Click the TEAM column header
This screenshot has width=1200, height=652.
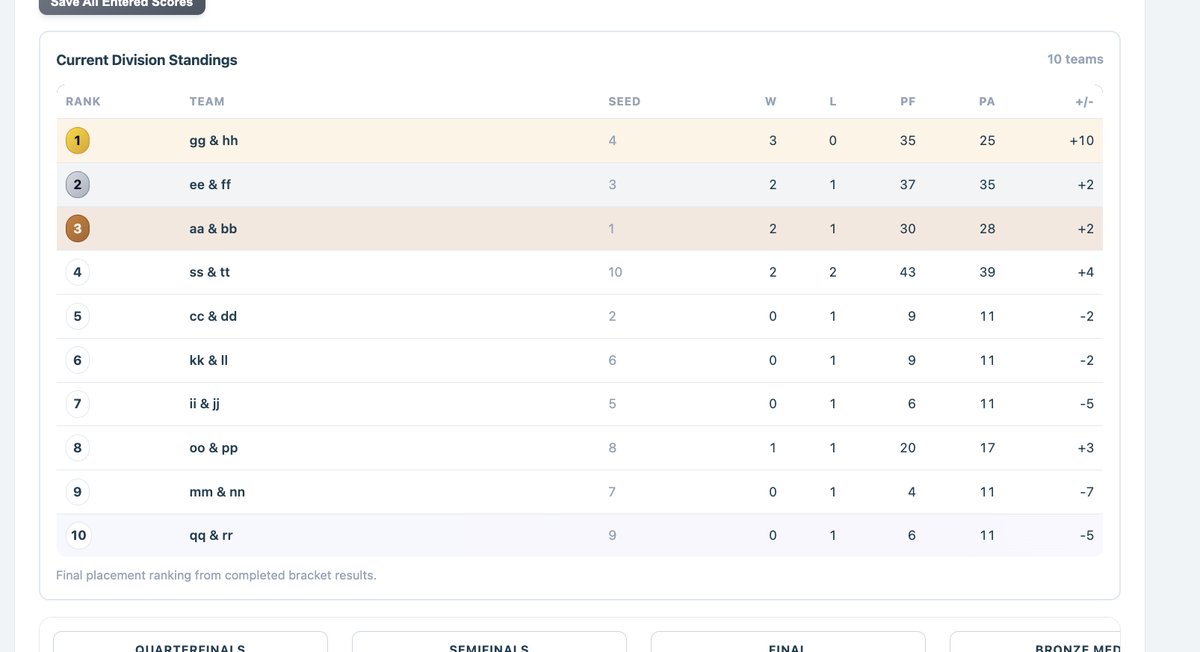207,101
